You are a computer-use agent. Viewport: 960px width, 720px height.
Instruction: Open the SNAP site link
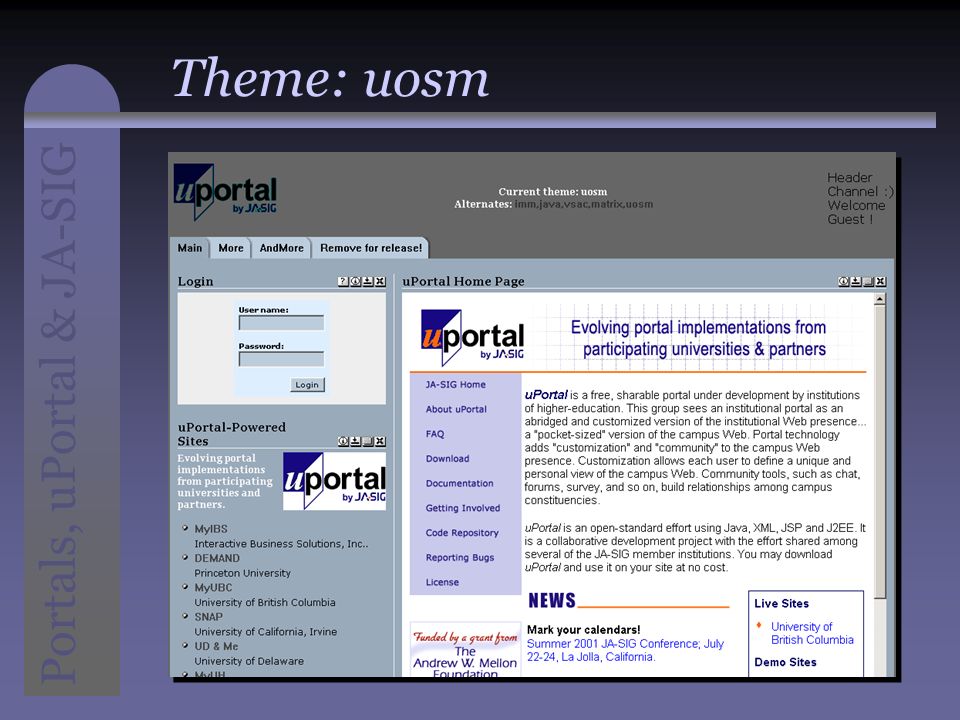(x=208, y=617)
